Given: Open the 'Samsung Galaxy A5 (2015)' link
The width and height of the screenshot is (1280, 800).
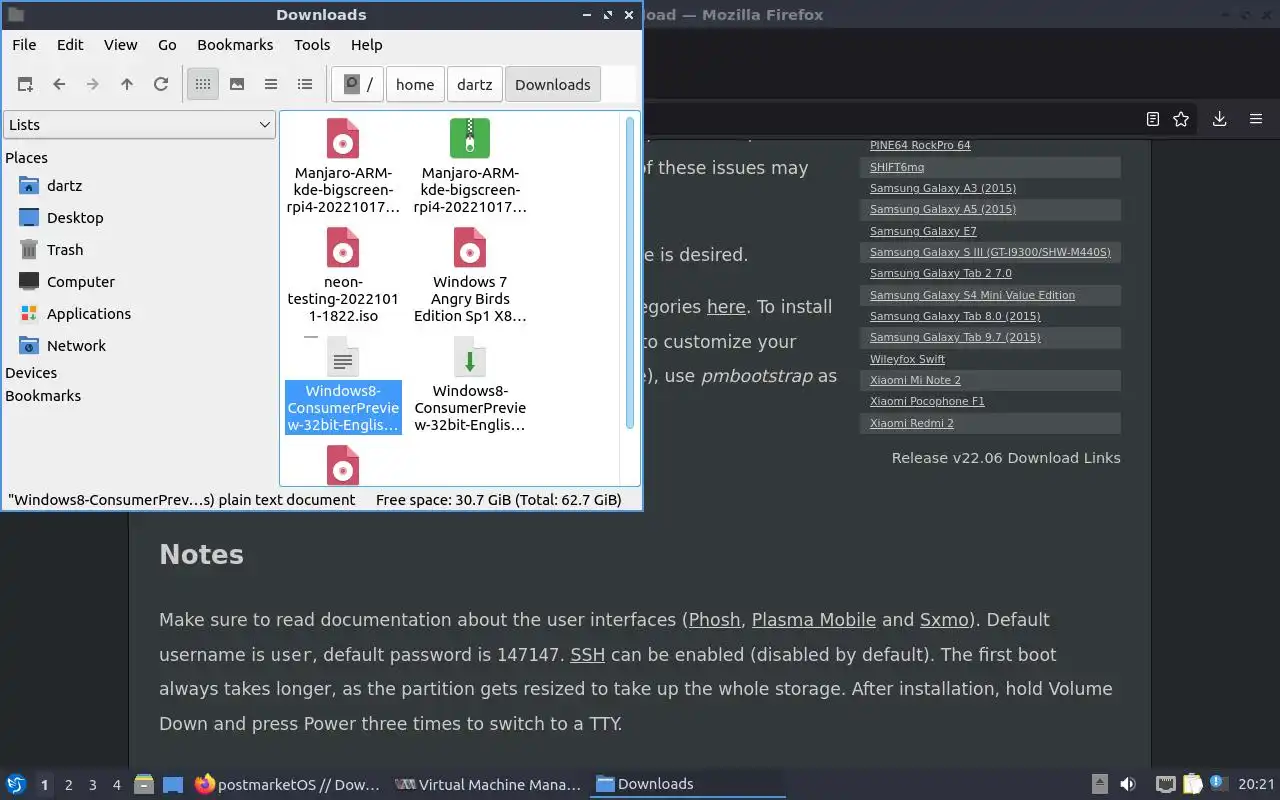Looking at the screenshot, I should pos(943,210).
